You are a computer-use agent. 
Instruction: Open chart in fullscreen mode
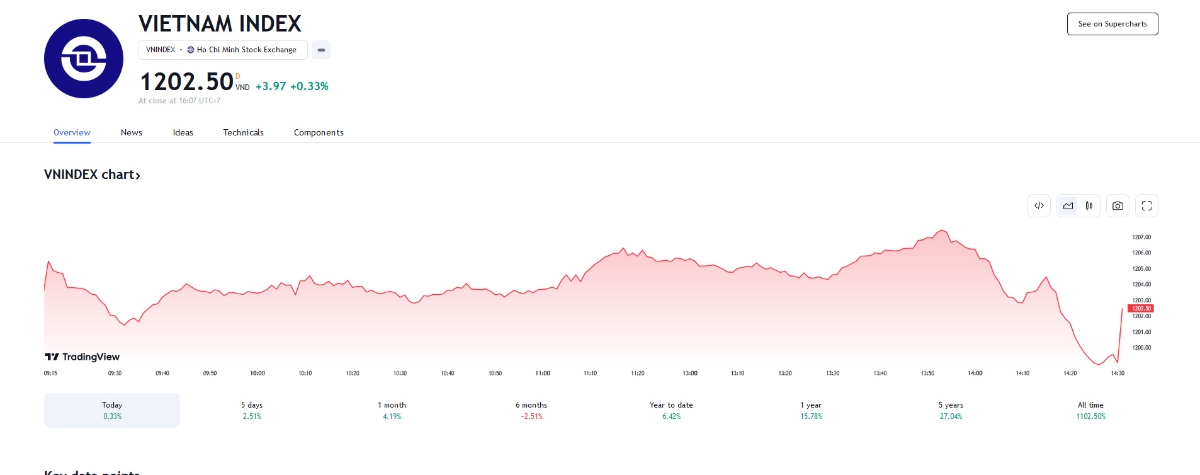coord(1147,206)
